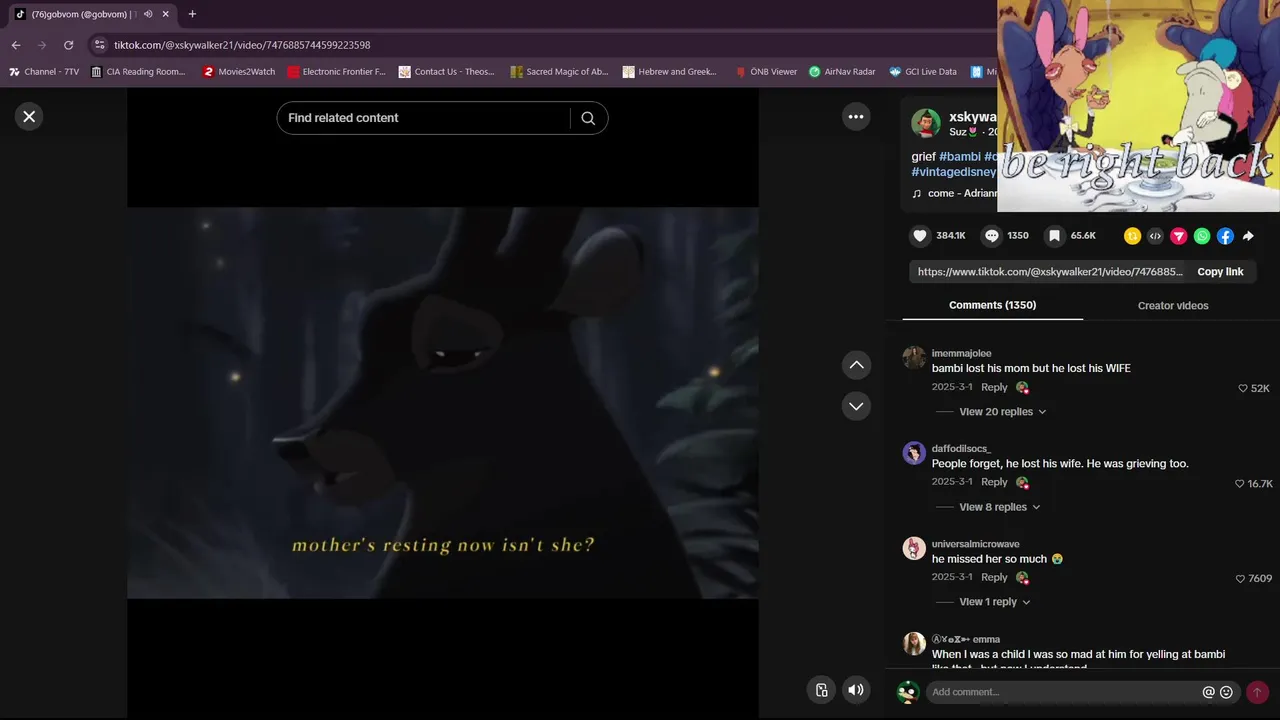The width and height of the screenshot is (1280, 720).
Task: Expand View 20 replies
Action: pyautogui.click(x=1003, y=412)
